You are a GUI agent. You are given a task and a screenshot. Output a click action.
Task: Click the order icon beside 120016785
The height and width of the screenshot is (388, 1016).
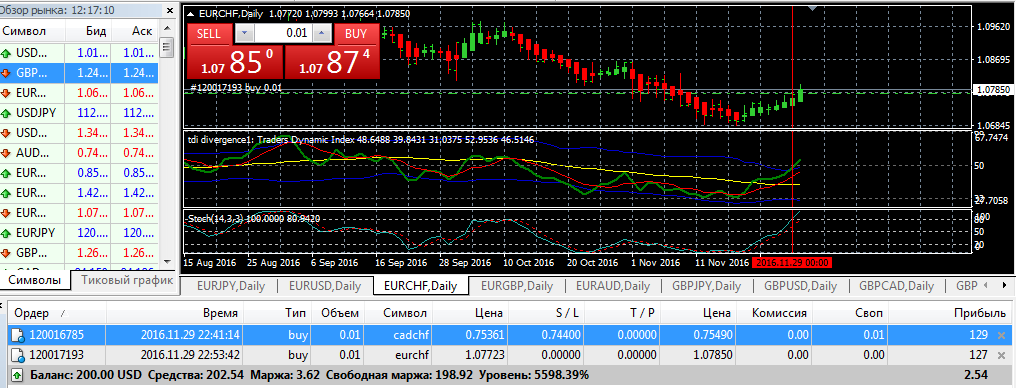pos(19,335)
